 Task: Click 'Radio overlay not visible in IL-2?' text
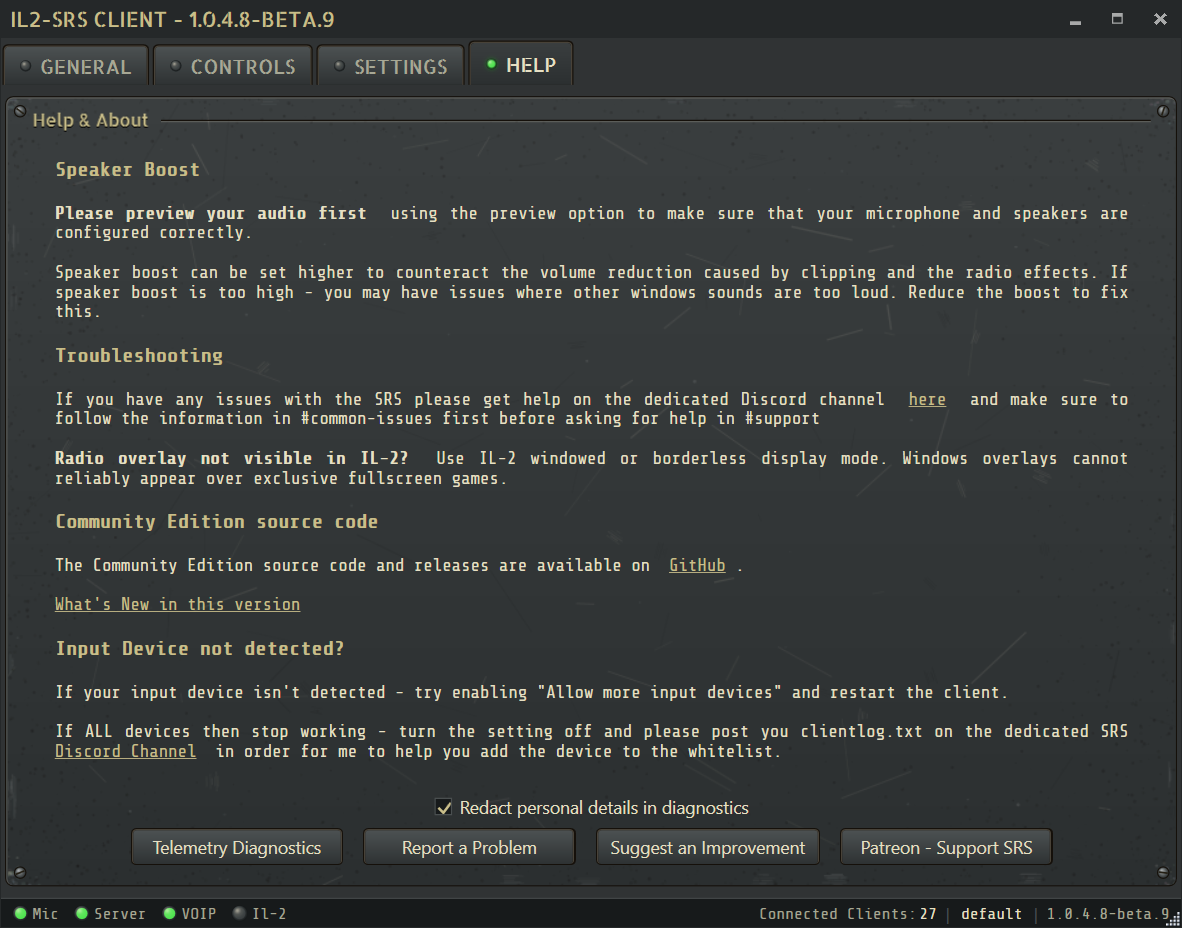[x=231, y=458]
